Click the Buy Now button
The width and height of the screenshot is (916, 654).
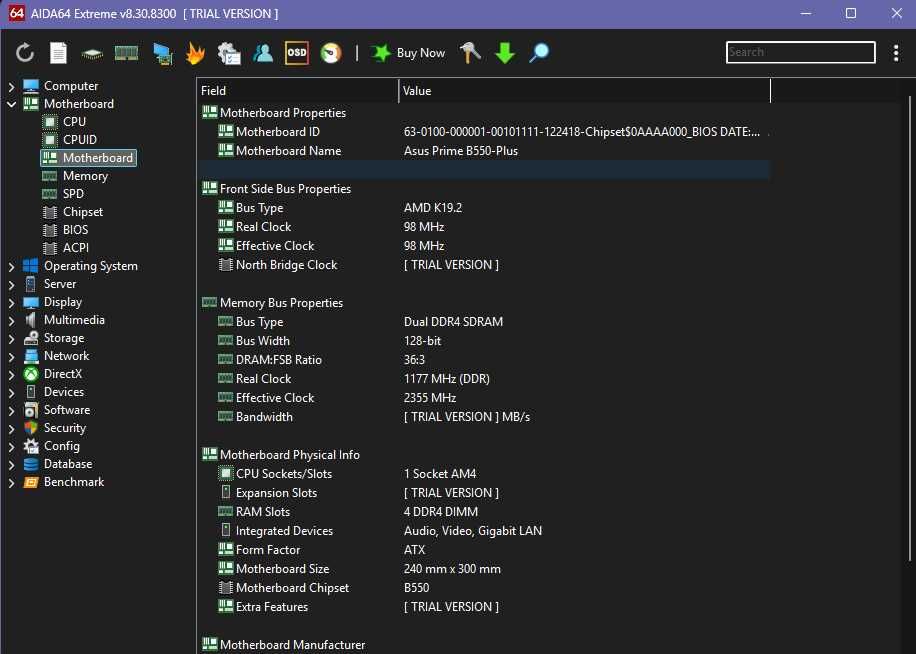point(408,53)
